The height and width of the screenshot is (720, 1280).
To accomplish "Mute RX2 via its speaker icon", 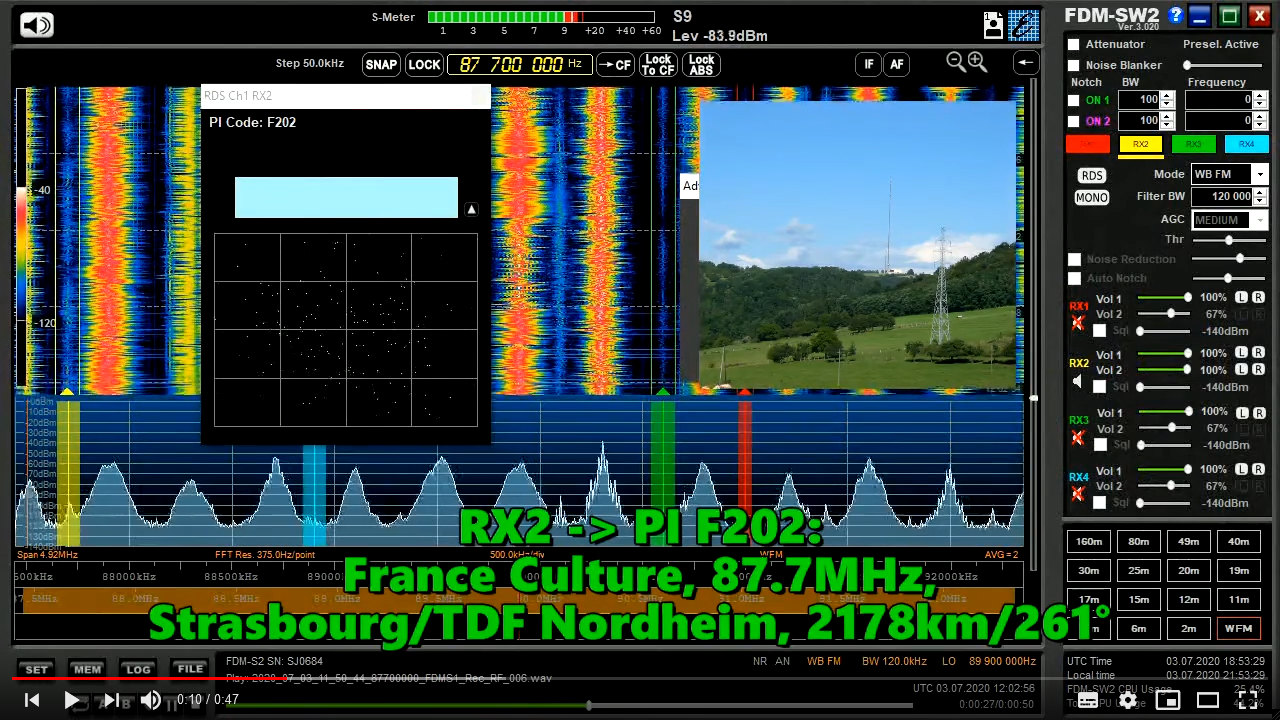I will [1078, 381].
